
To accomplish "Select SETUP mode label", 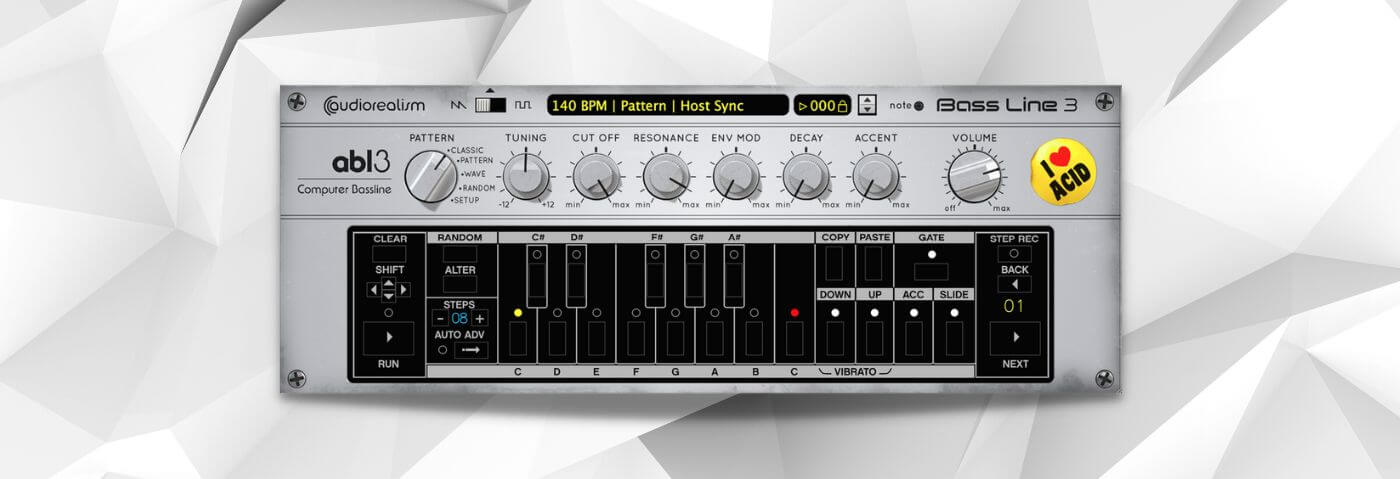I will 467,200.
